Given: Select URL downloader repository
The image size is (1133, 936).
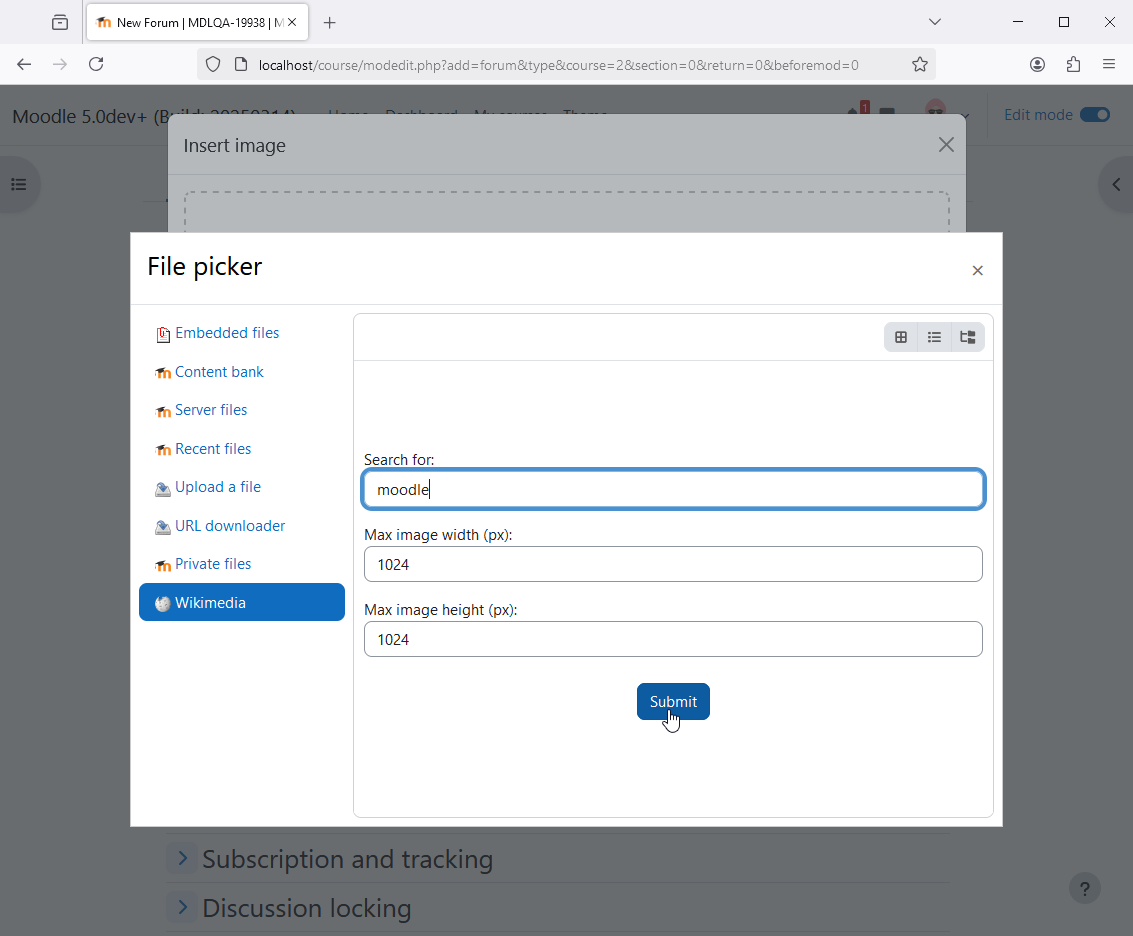Looking at the screenshot, I should pyautogui.click(x=230, y=525).
